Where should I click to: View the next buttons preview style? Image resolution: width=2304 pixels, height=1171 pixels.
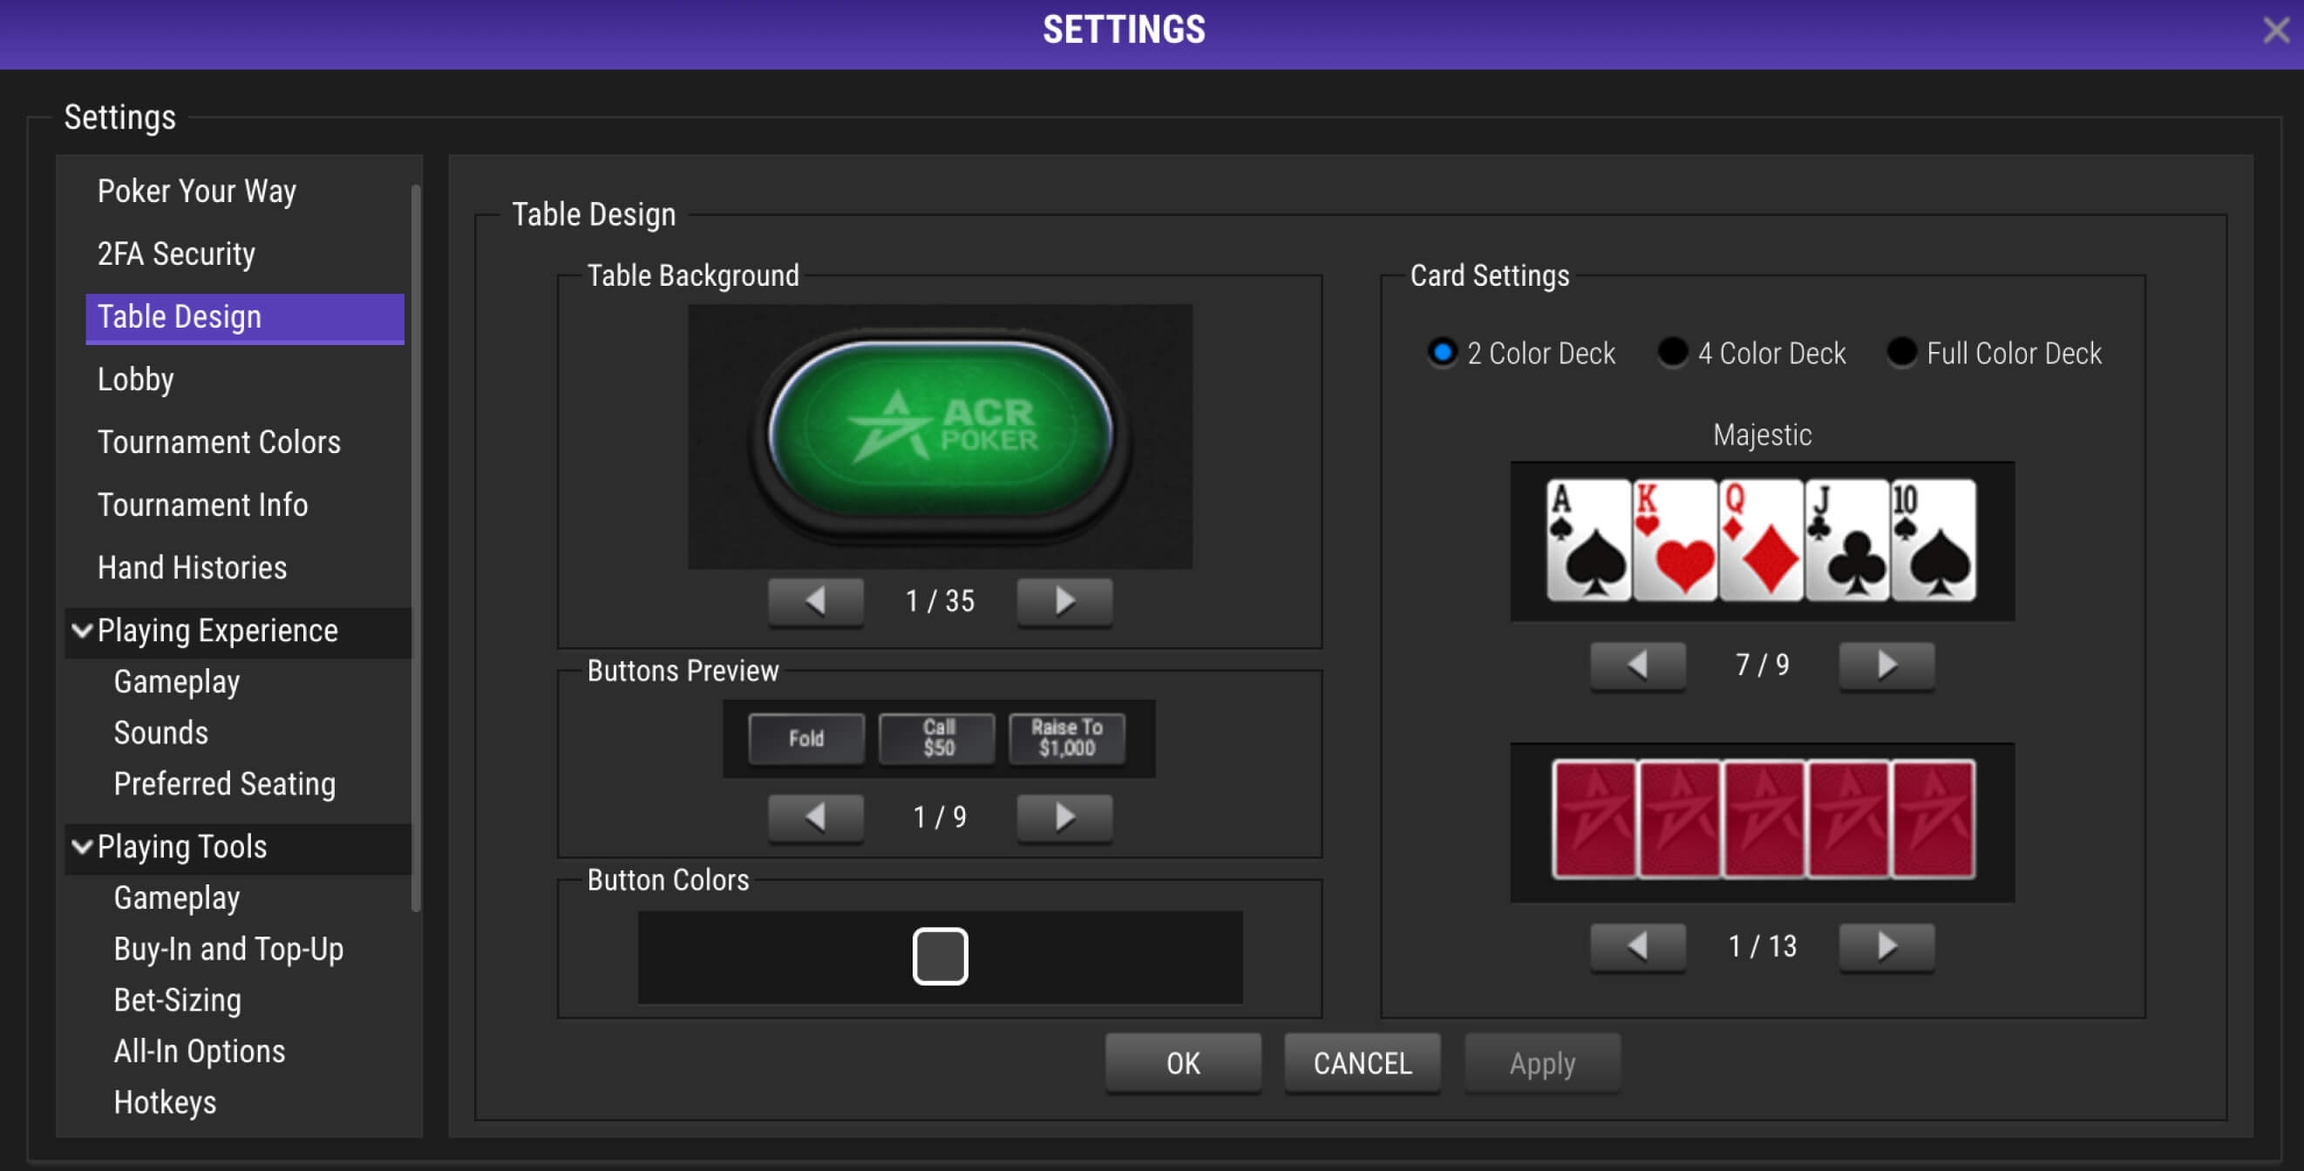(1063, 817)
